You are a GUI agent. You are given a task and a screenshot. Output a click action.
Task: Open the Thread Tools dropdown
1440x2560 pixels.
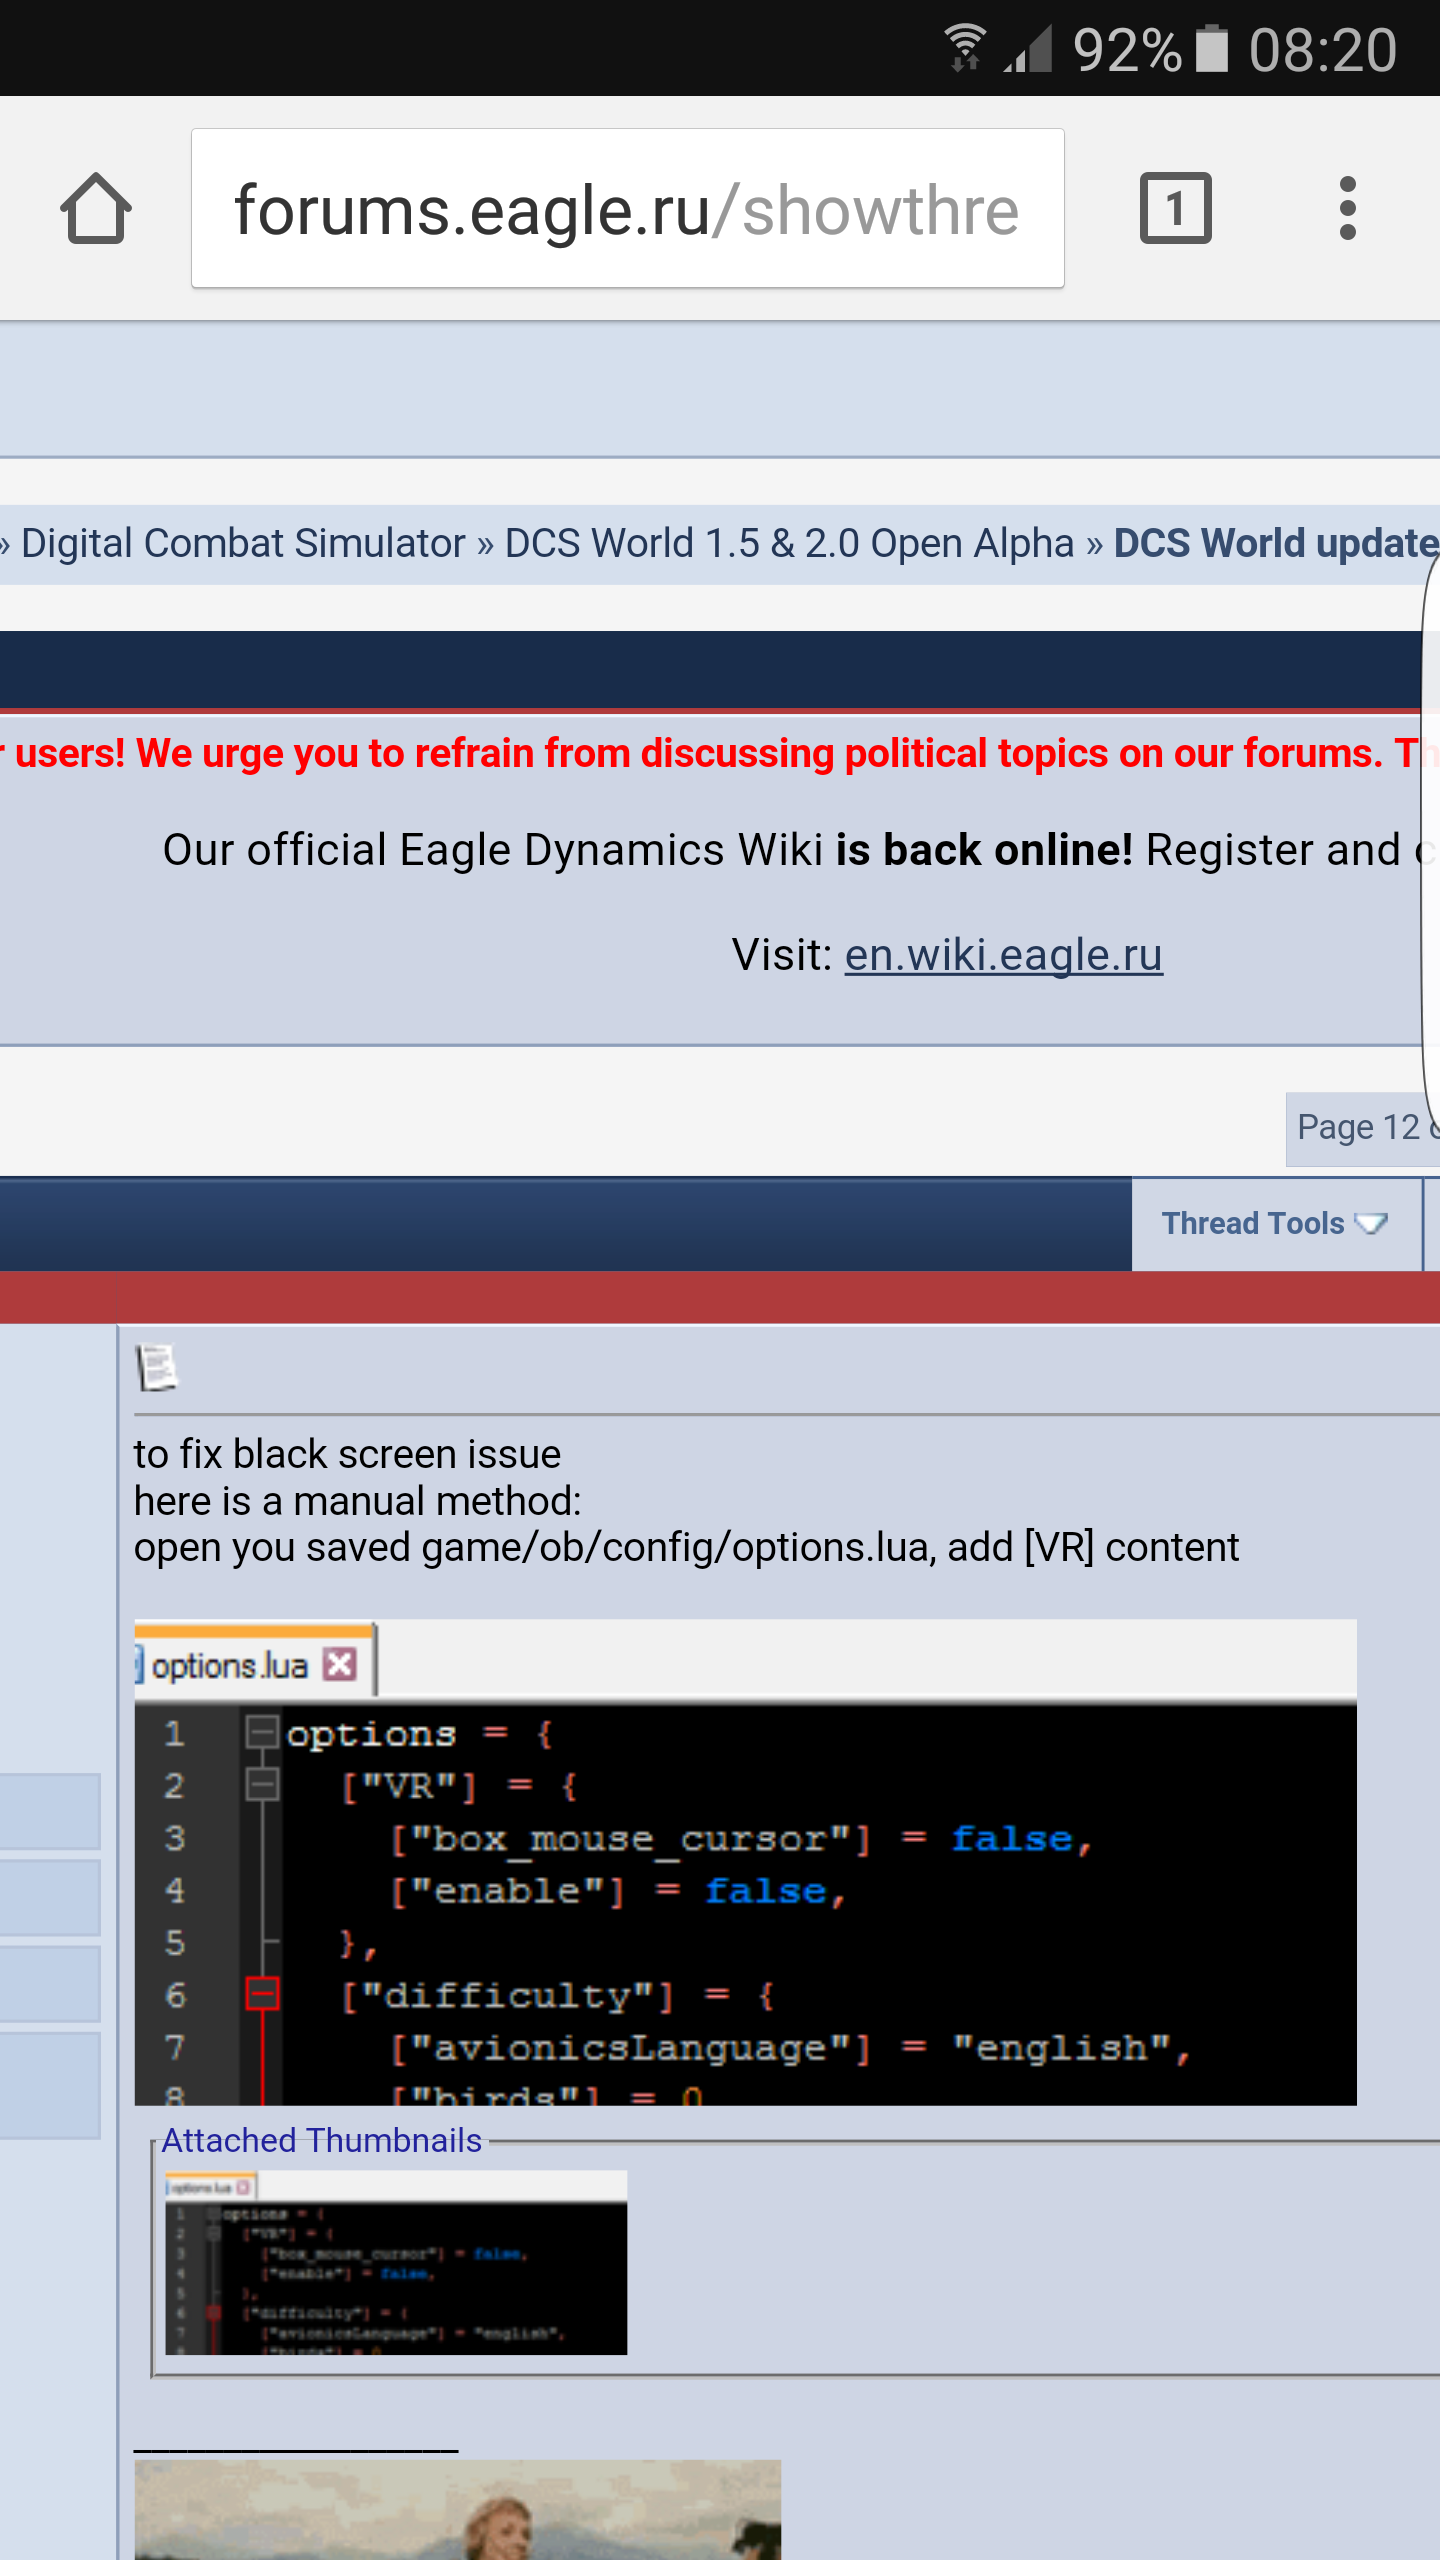(1275, 1224)
